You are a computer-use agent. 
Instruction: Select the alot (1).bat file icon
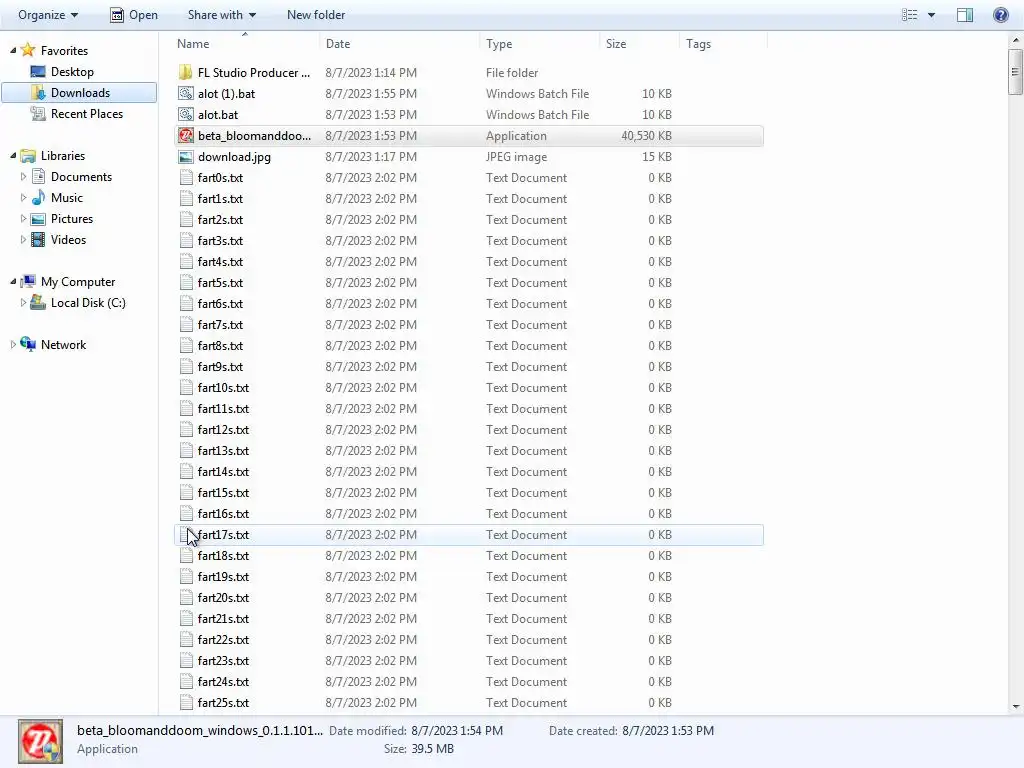pos(185,93)
